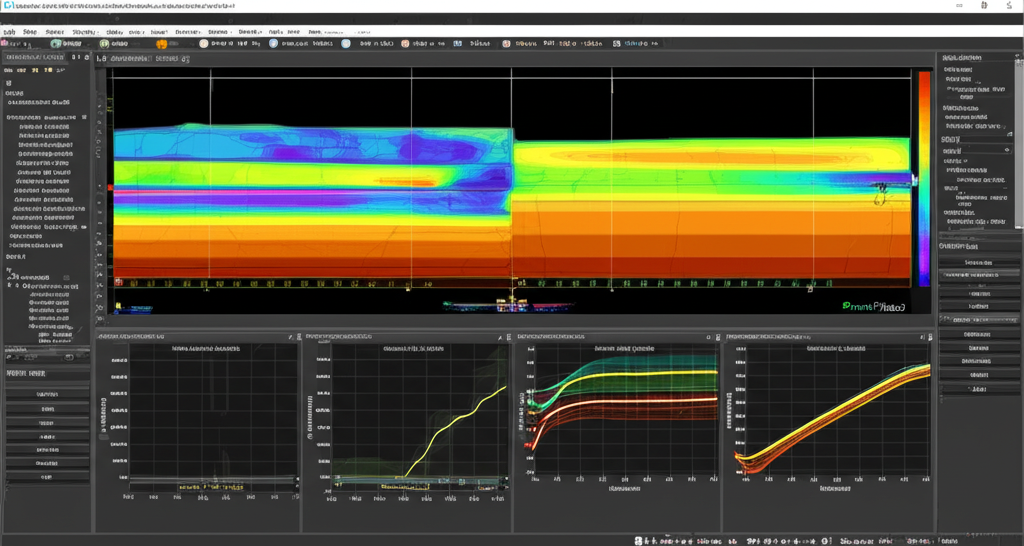The height and width of the screenshot is (546, 1024).
Task: Click the header icon on the yellow rising curve panel
Action: pyautogui.click(x=501, y=338)
